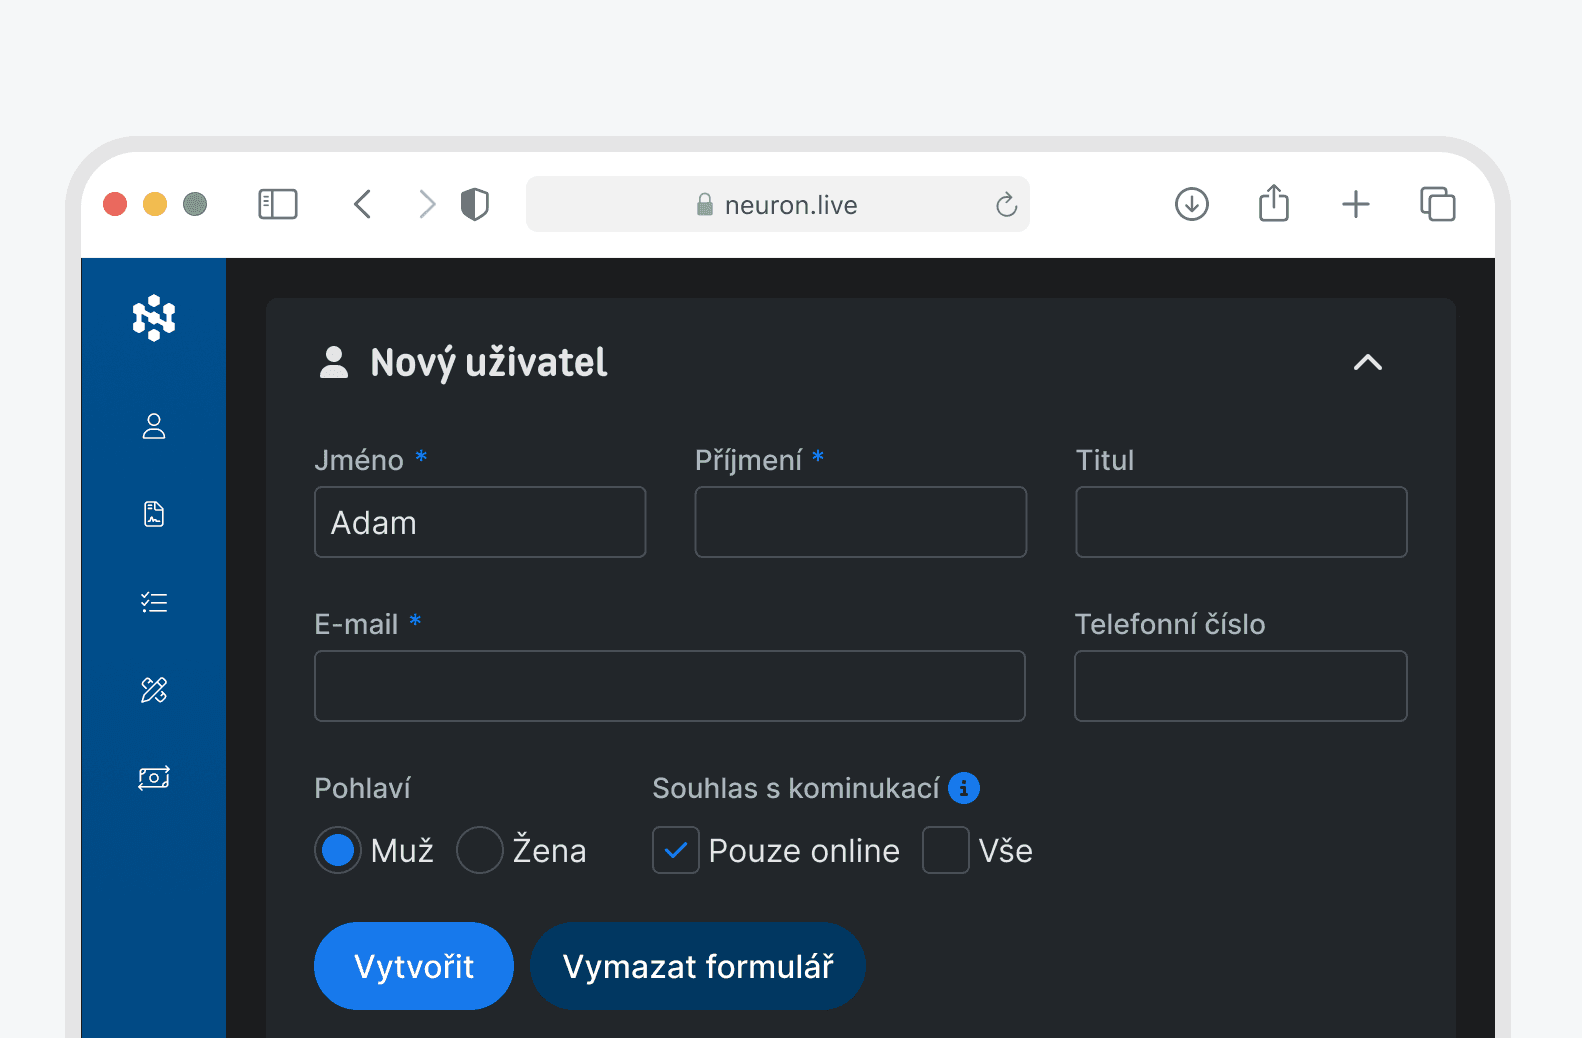Click the info icon beside Souhlas s kominukací
This screenshot has height=1038, width=1582.
964,788
